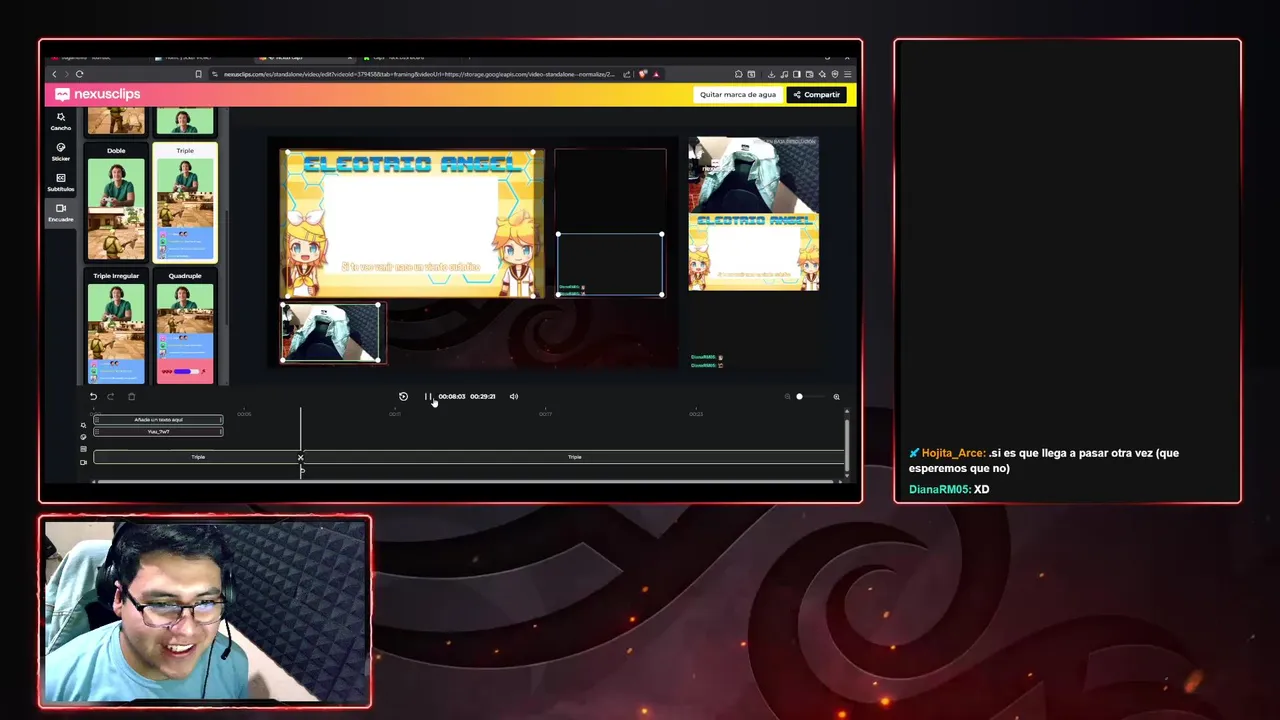Screen dimensions: 1280x720
Task: Select the Electric Angel crop frame on canvas
Action: tap(410, 224)
